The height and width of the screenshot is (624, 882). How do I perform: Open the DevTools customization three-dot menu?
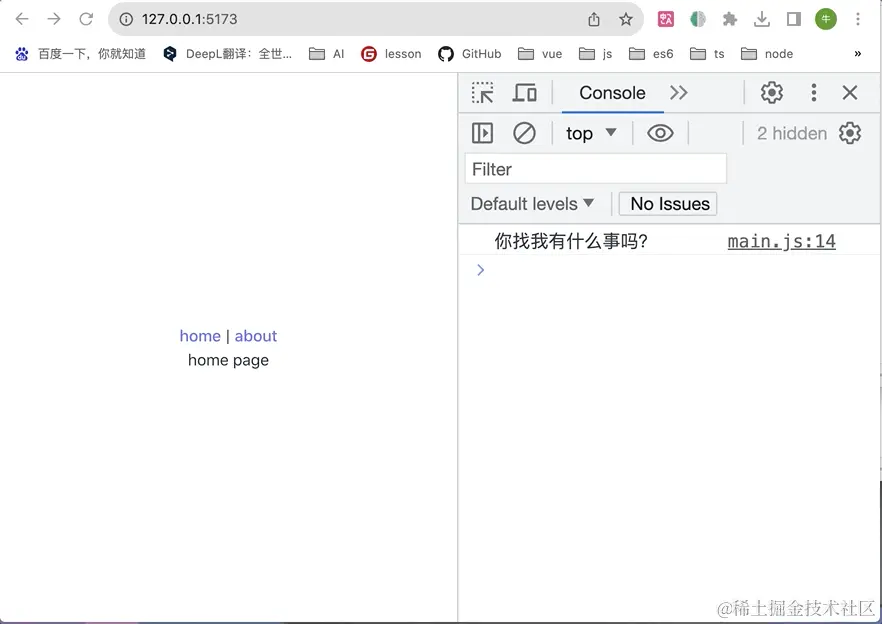click(x=813, y=92)
